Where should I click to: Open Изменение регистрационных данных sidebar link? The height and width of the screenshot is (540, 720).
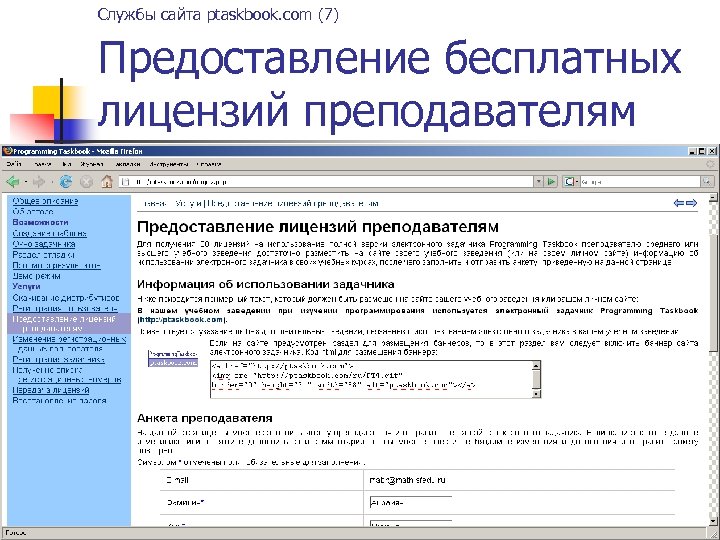coord(69,343)
